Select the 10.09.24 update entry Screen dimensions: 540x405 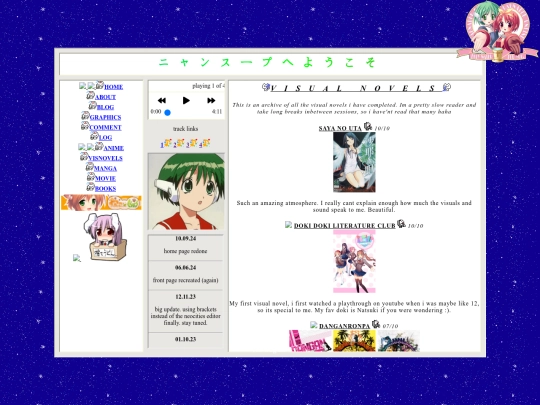pyautogui.click(x=185, y=239)
